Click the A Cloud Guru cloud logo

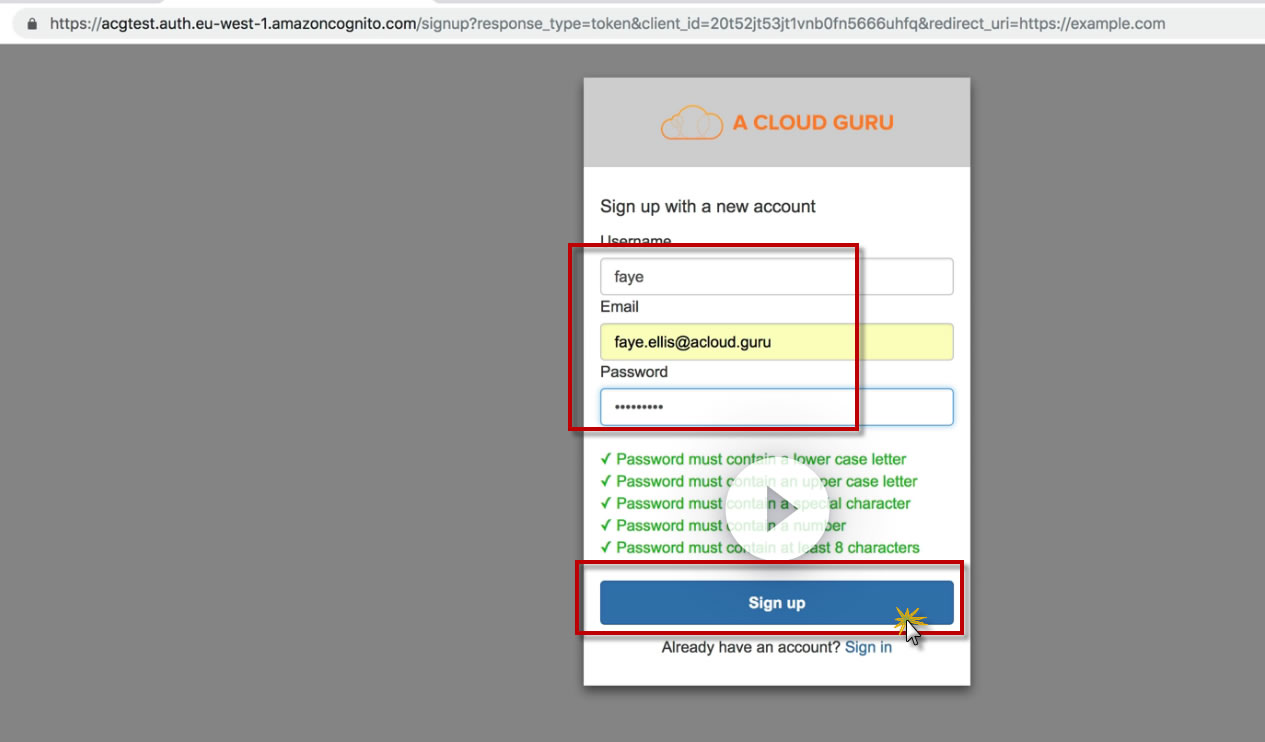(692, 123)
